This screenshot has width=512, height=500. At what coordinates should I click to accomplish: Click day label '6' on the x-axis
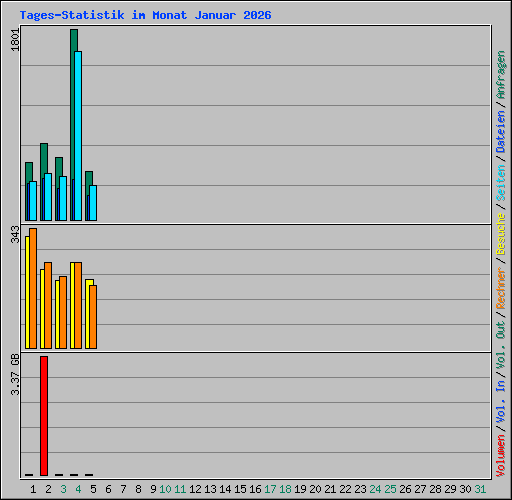point(108,489)
